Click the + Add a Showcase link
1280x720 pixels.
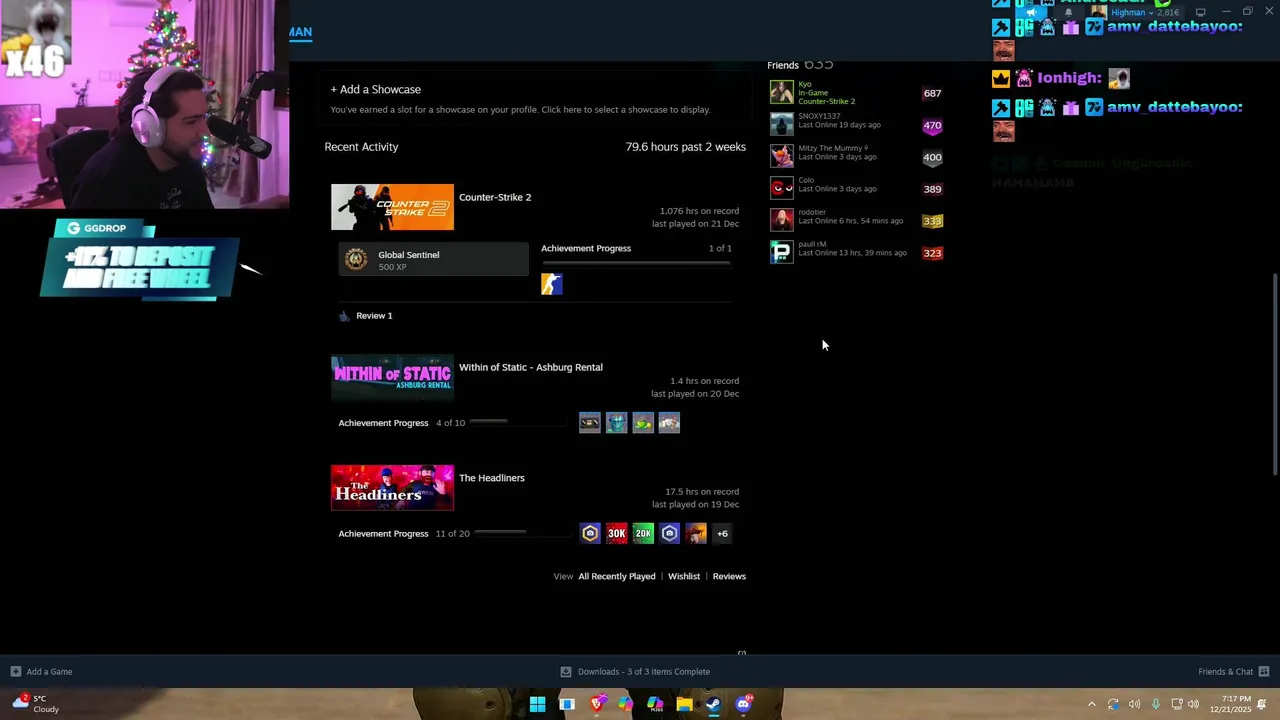point(376,89)
